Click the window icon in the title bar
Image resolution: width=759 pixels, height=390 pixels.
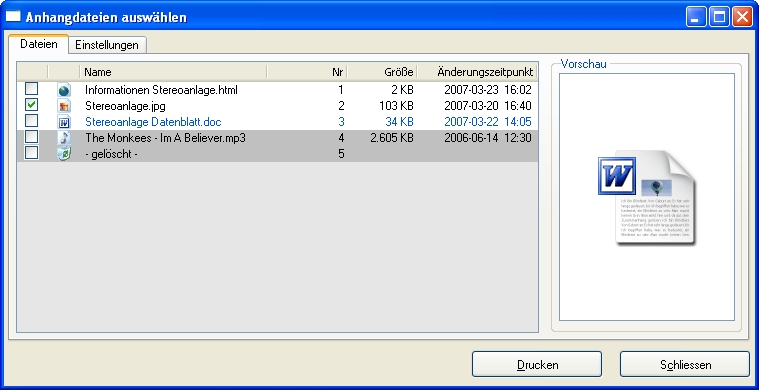[x=13, y=17]
